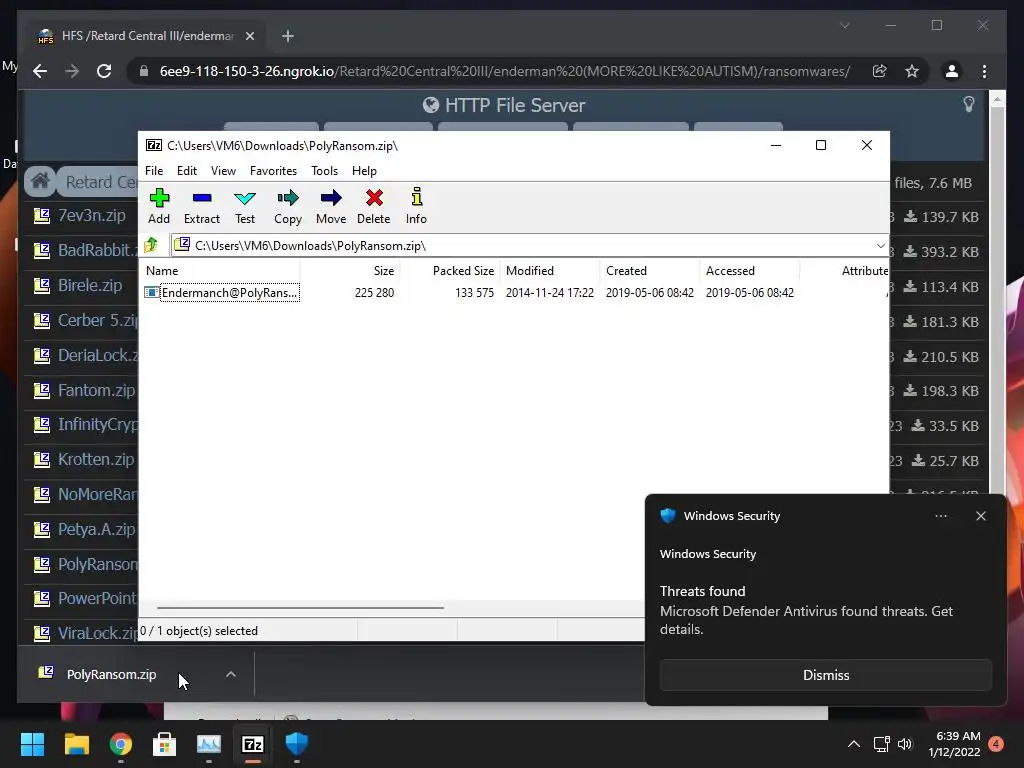Open the clock and notifications panel
The height and width of the screenshot is (768, 1024).
pos(965,744)
